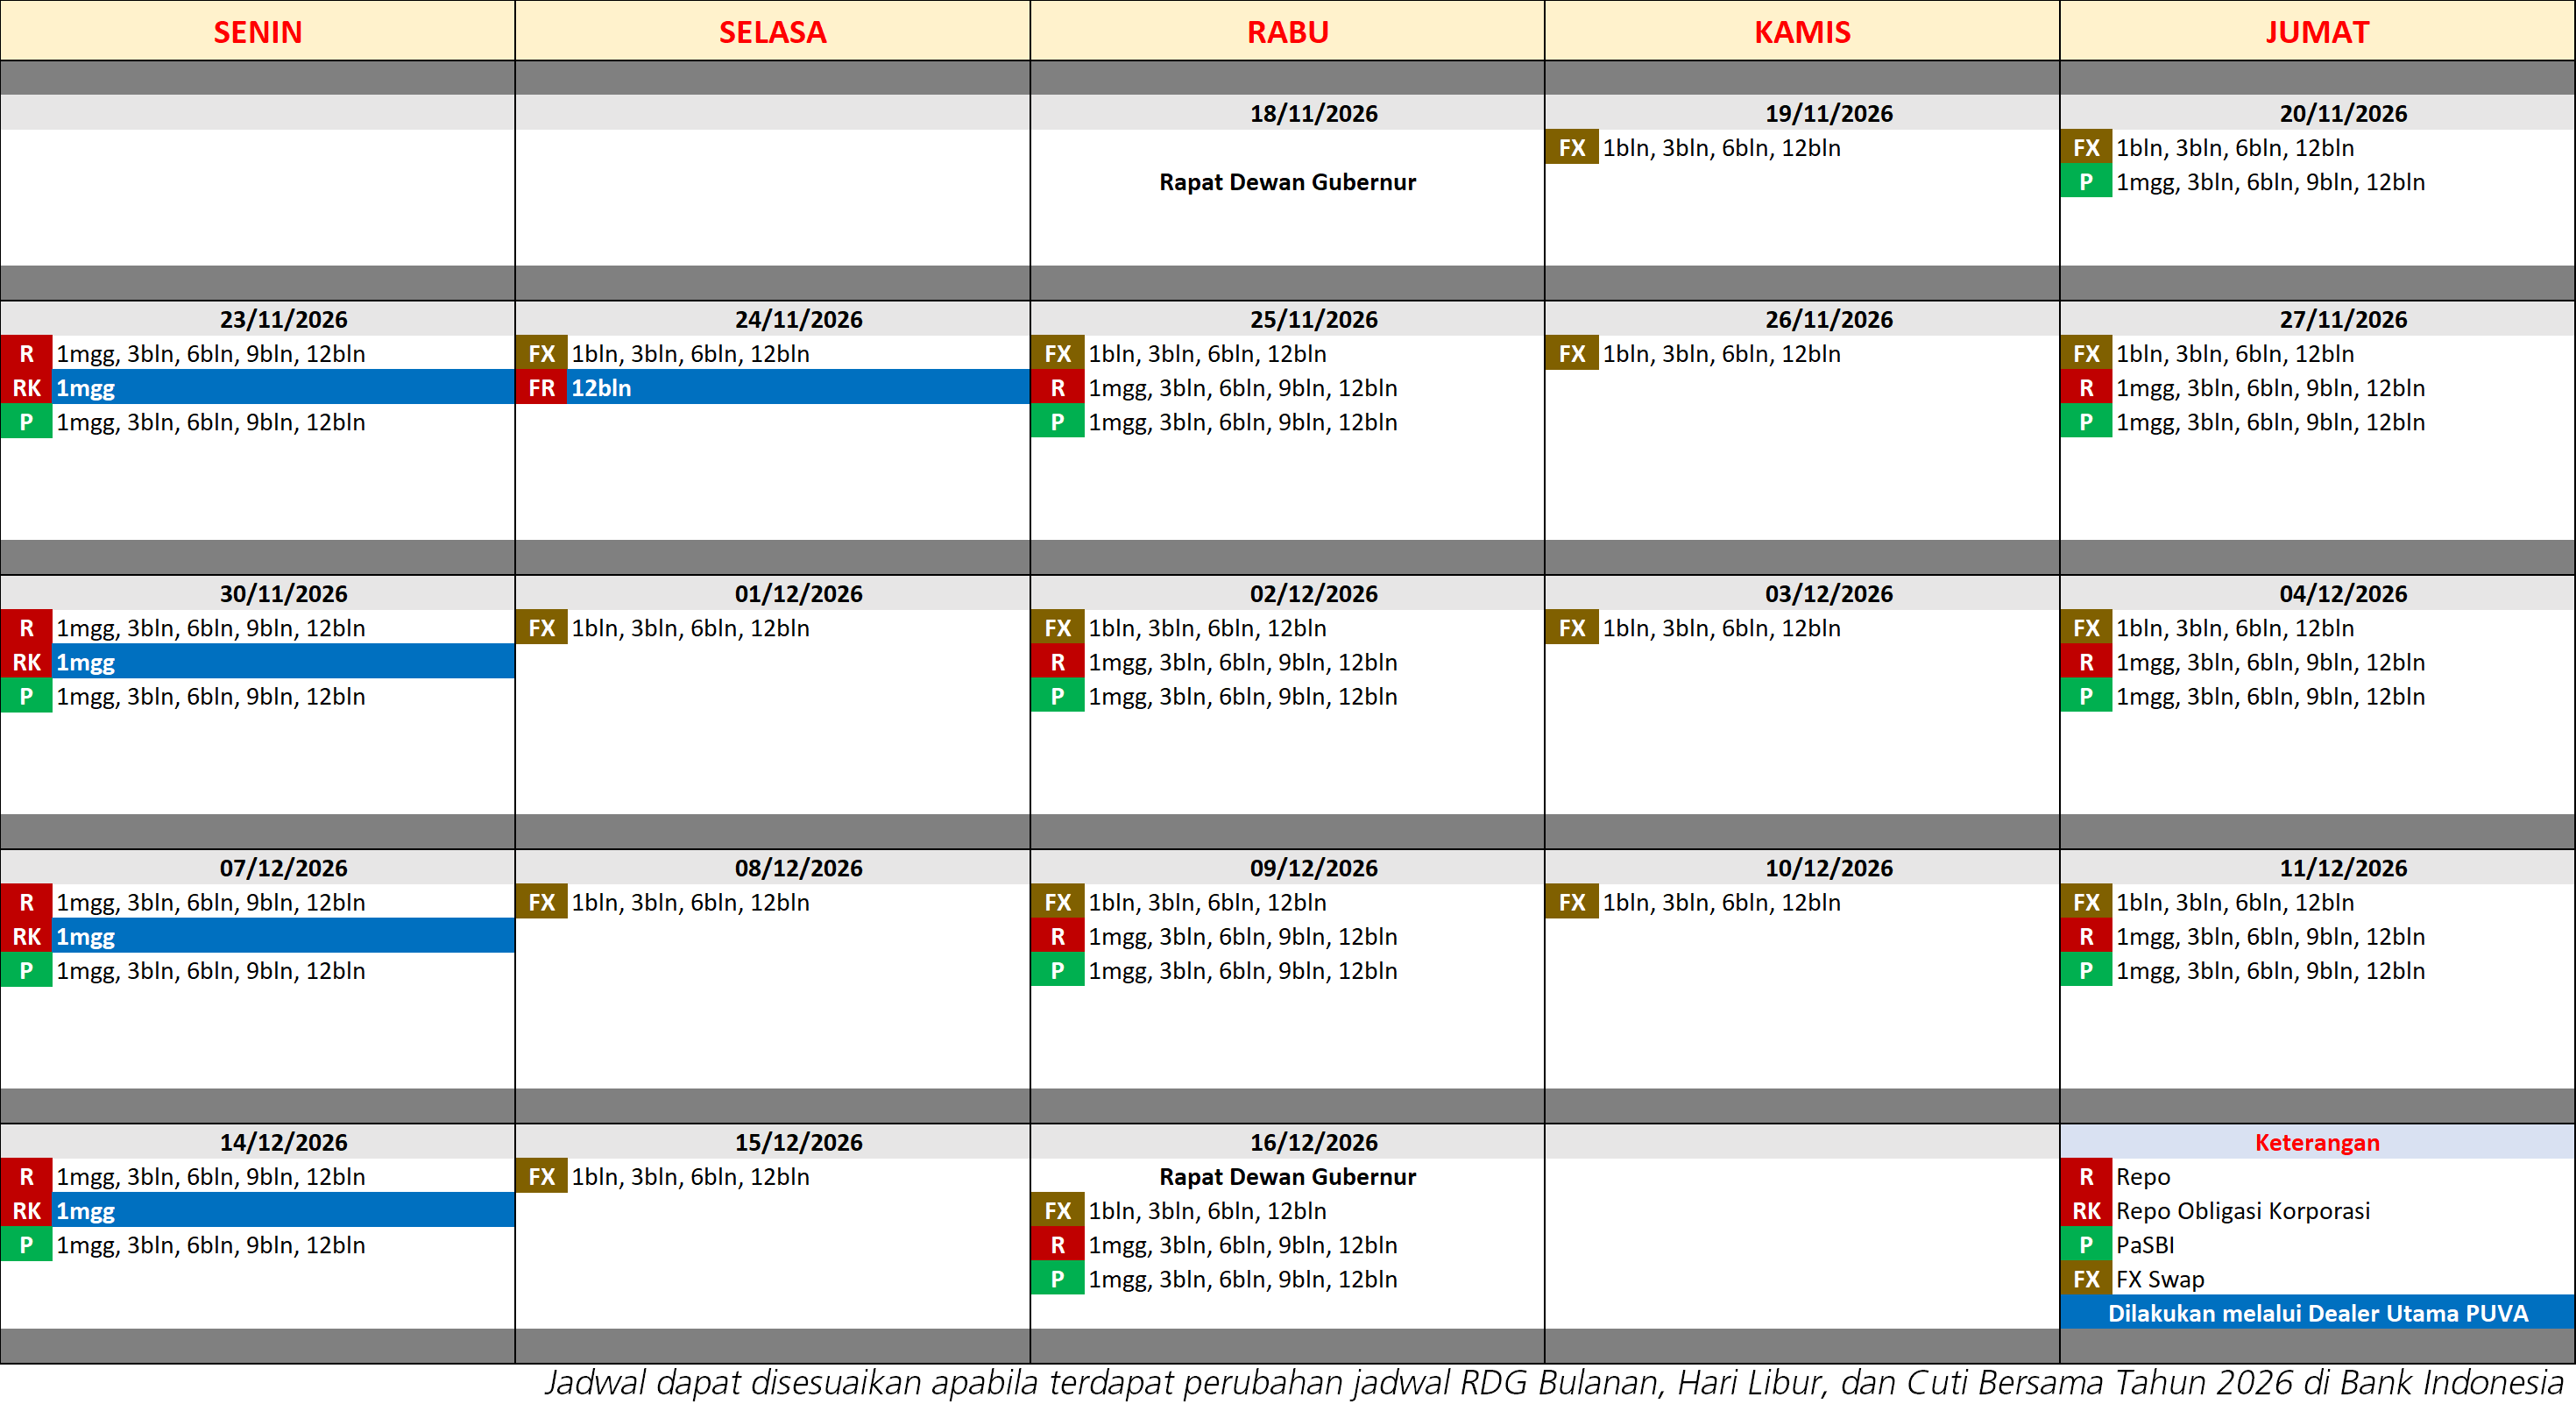
Task: Click FX badge under 19/11/2026
Action: [1572, 148]
